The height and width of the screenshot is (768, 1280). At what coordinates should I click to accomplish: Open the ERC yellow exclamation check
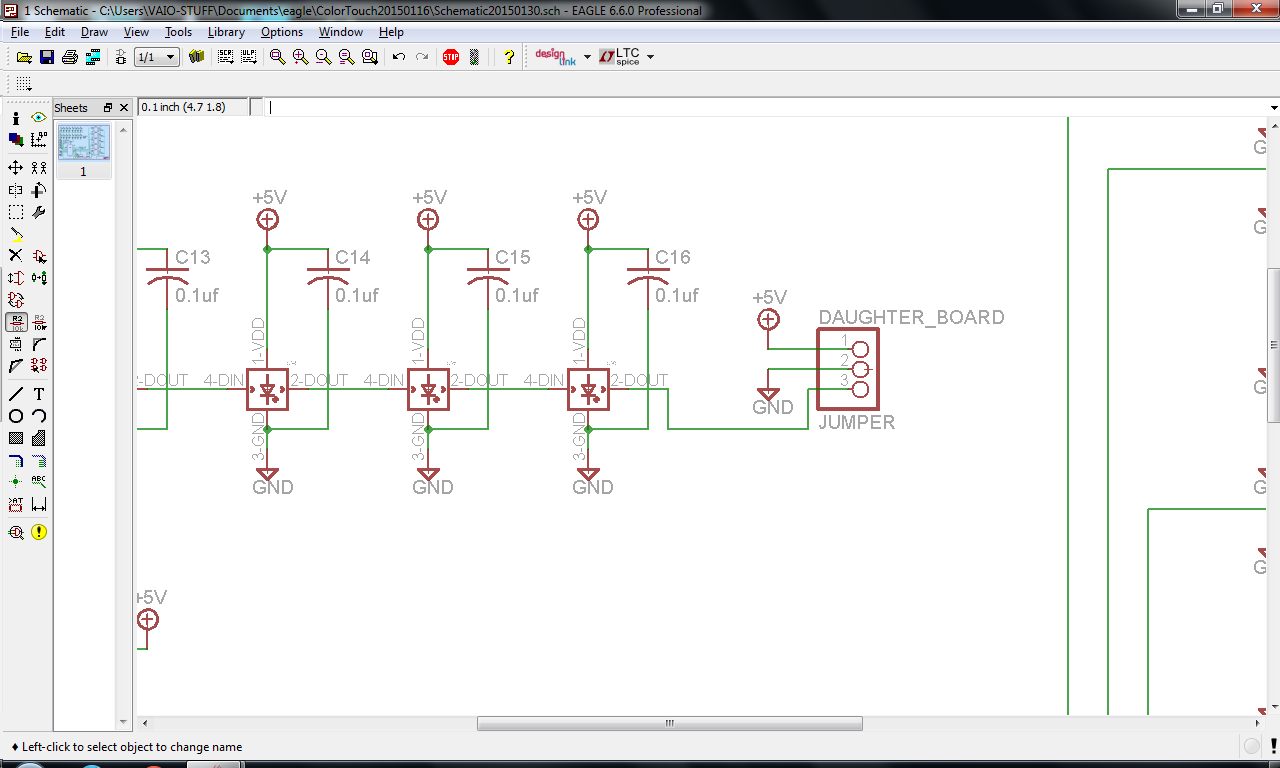(39, 532)
